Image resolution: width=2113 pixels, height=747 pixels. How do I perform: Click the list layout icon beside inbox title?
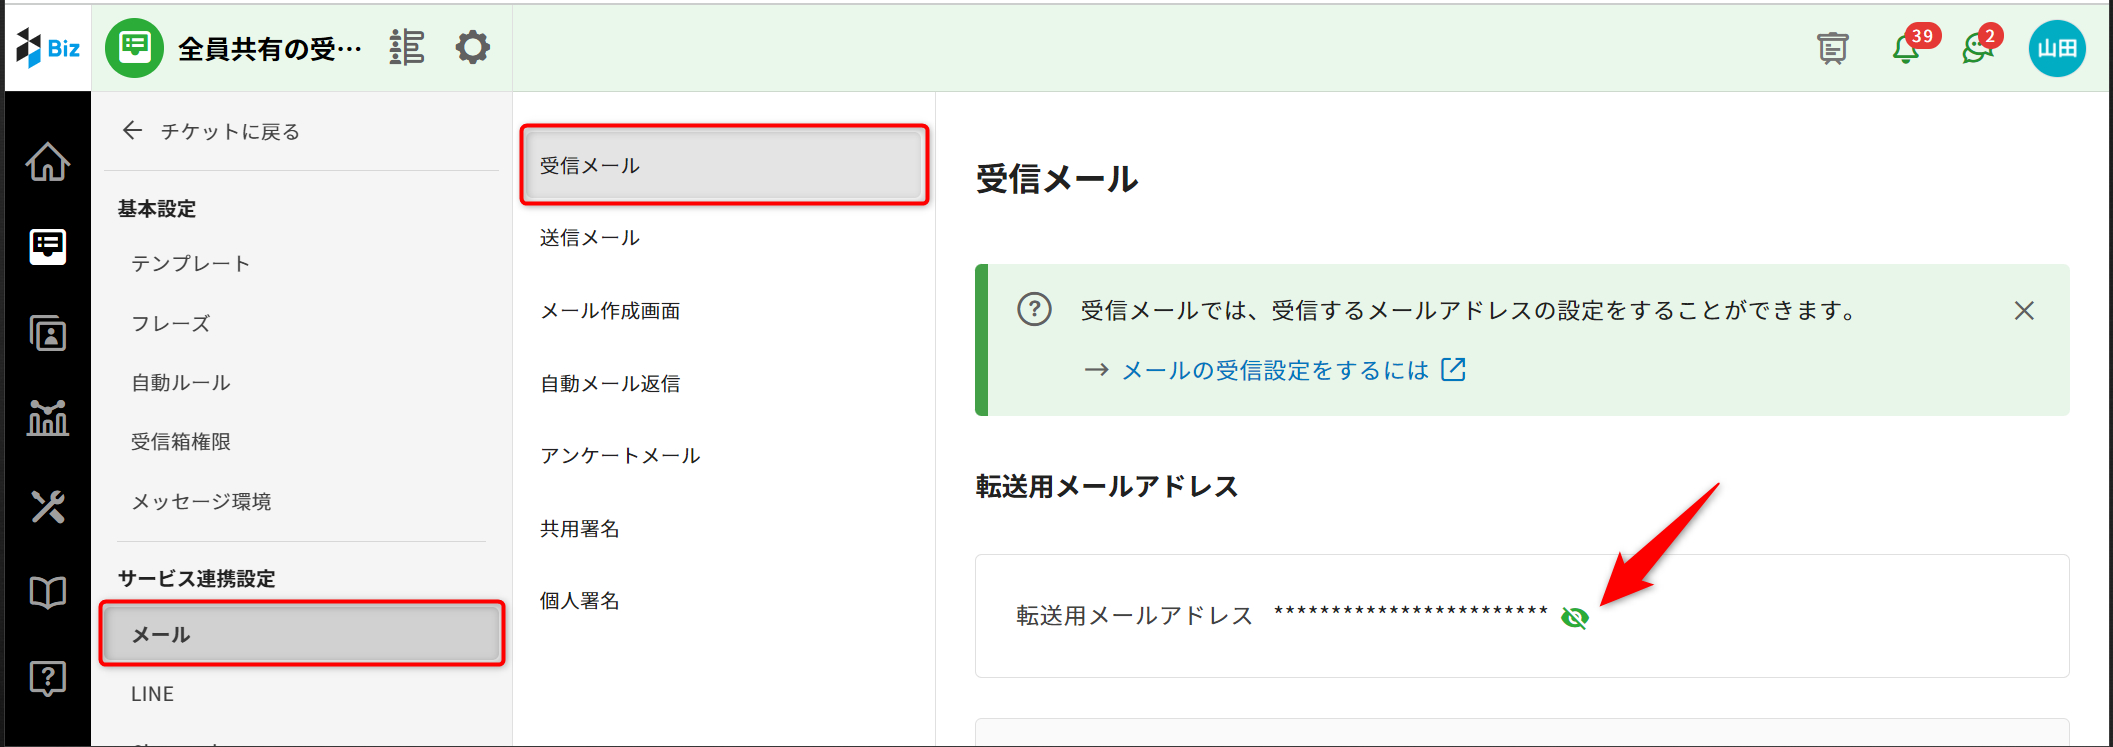point(407,47)
